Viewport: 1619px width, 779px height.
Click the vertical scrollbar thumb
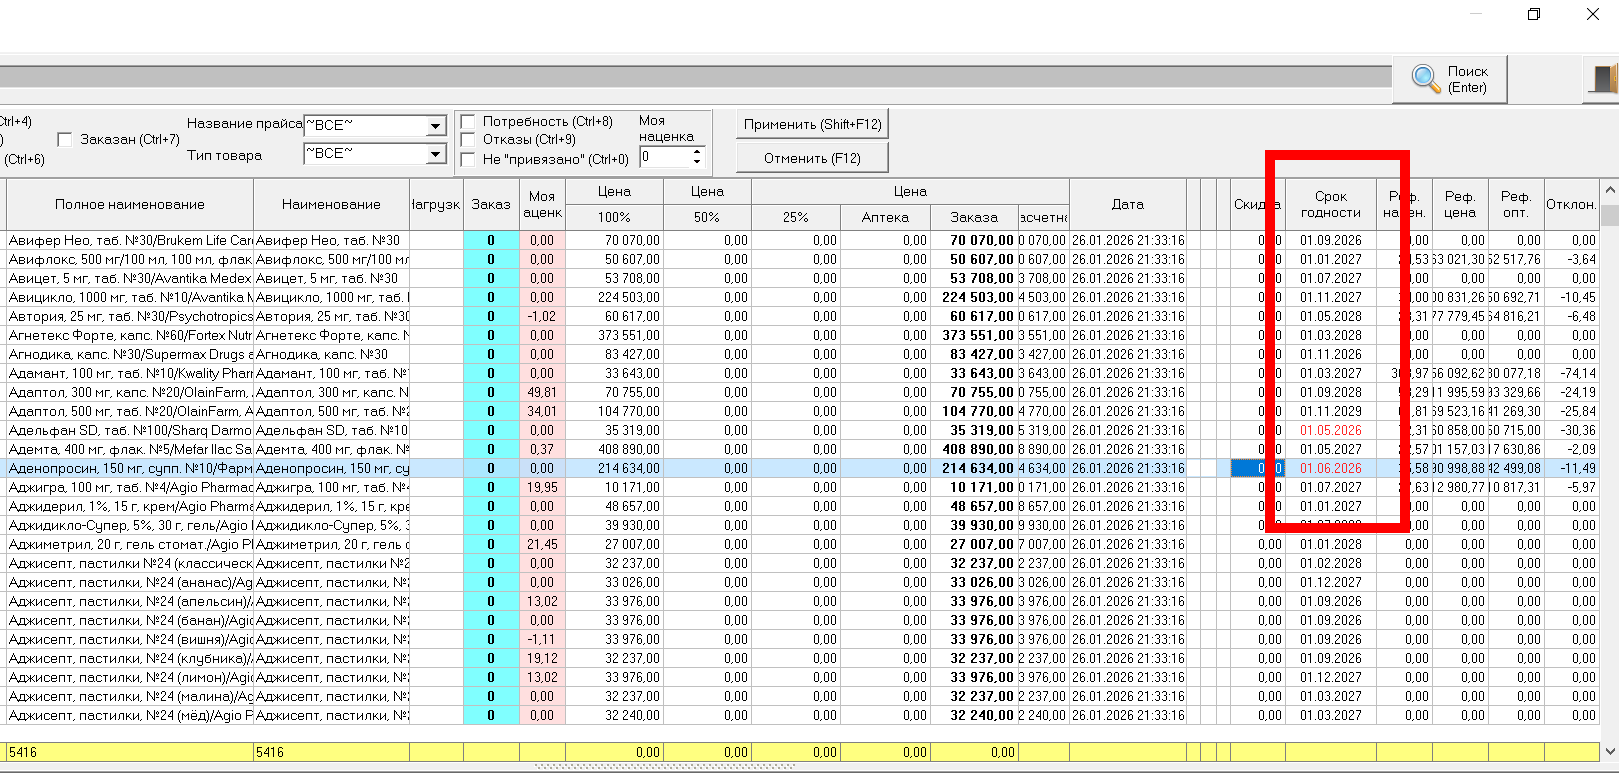click(1609, 216)
